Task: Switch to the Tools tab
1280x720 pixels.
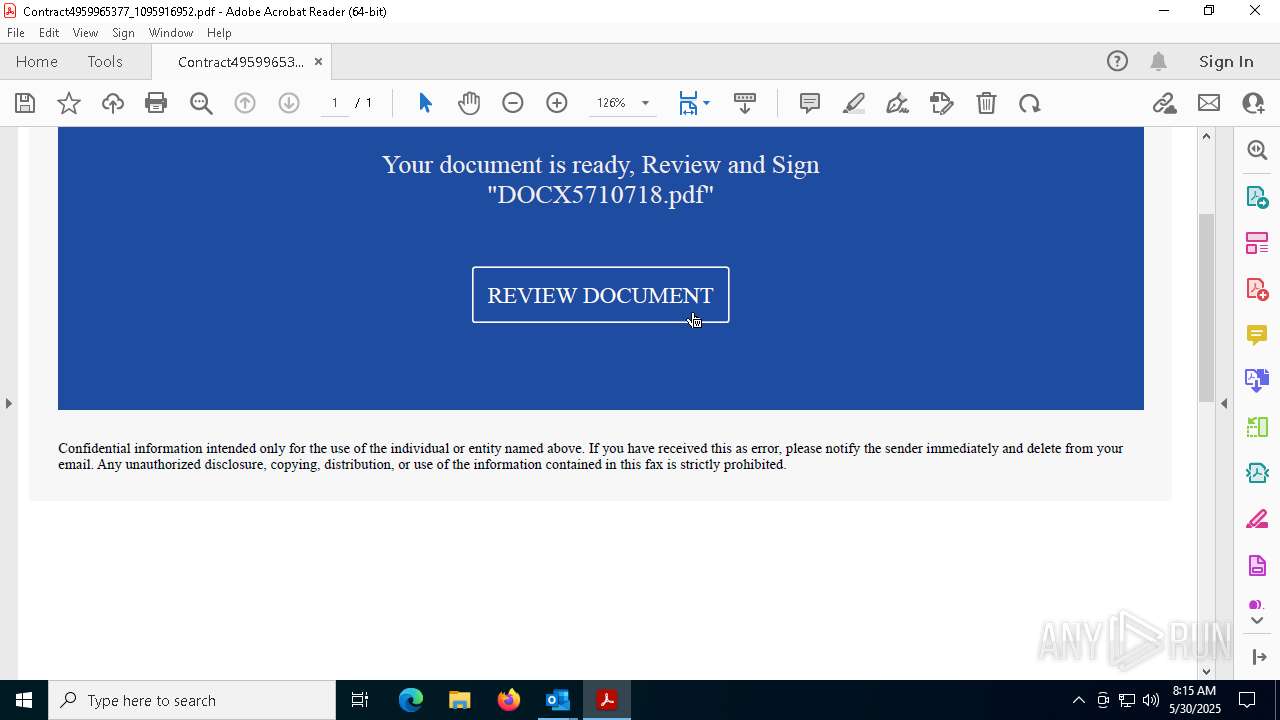Action: tap(105, 62)
